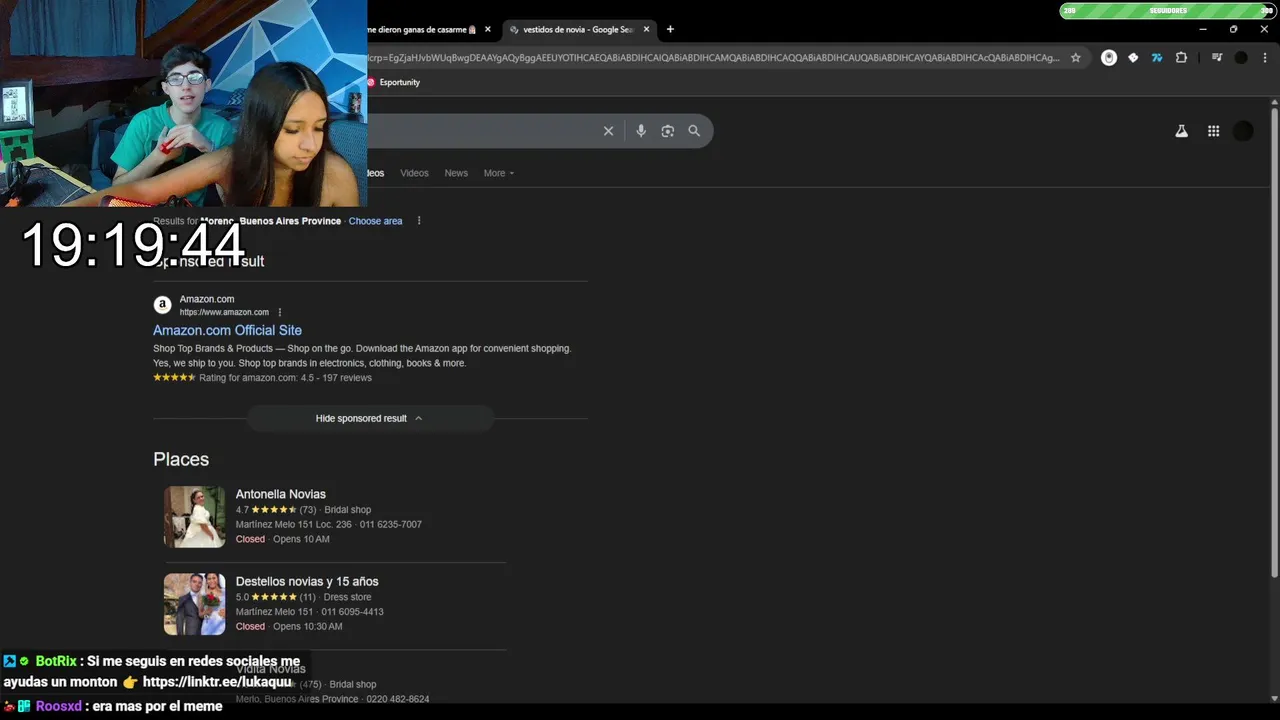Click the phone number 011 6235-7007
Screen dimensions: 1280x720
tap(391, 524)
